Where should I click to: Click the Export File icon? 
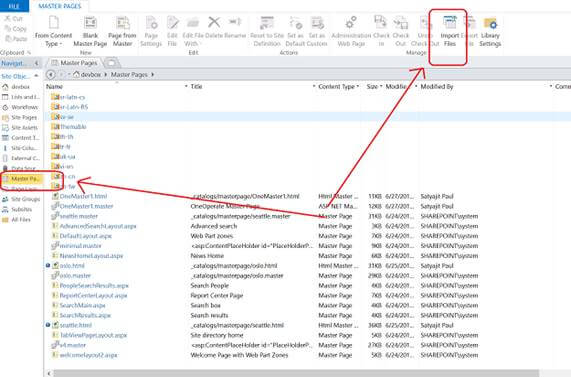pyautogui.click(x=470, y=23)
